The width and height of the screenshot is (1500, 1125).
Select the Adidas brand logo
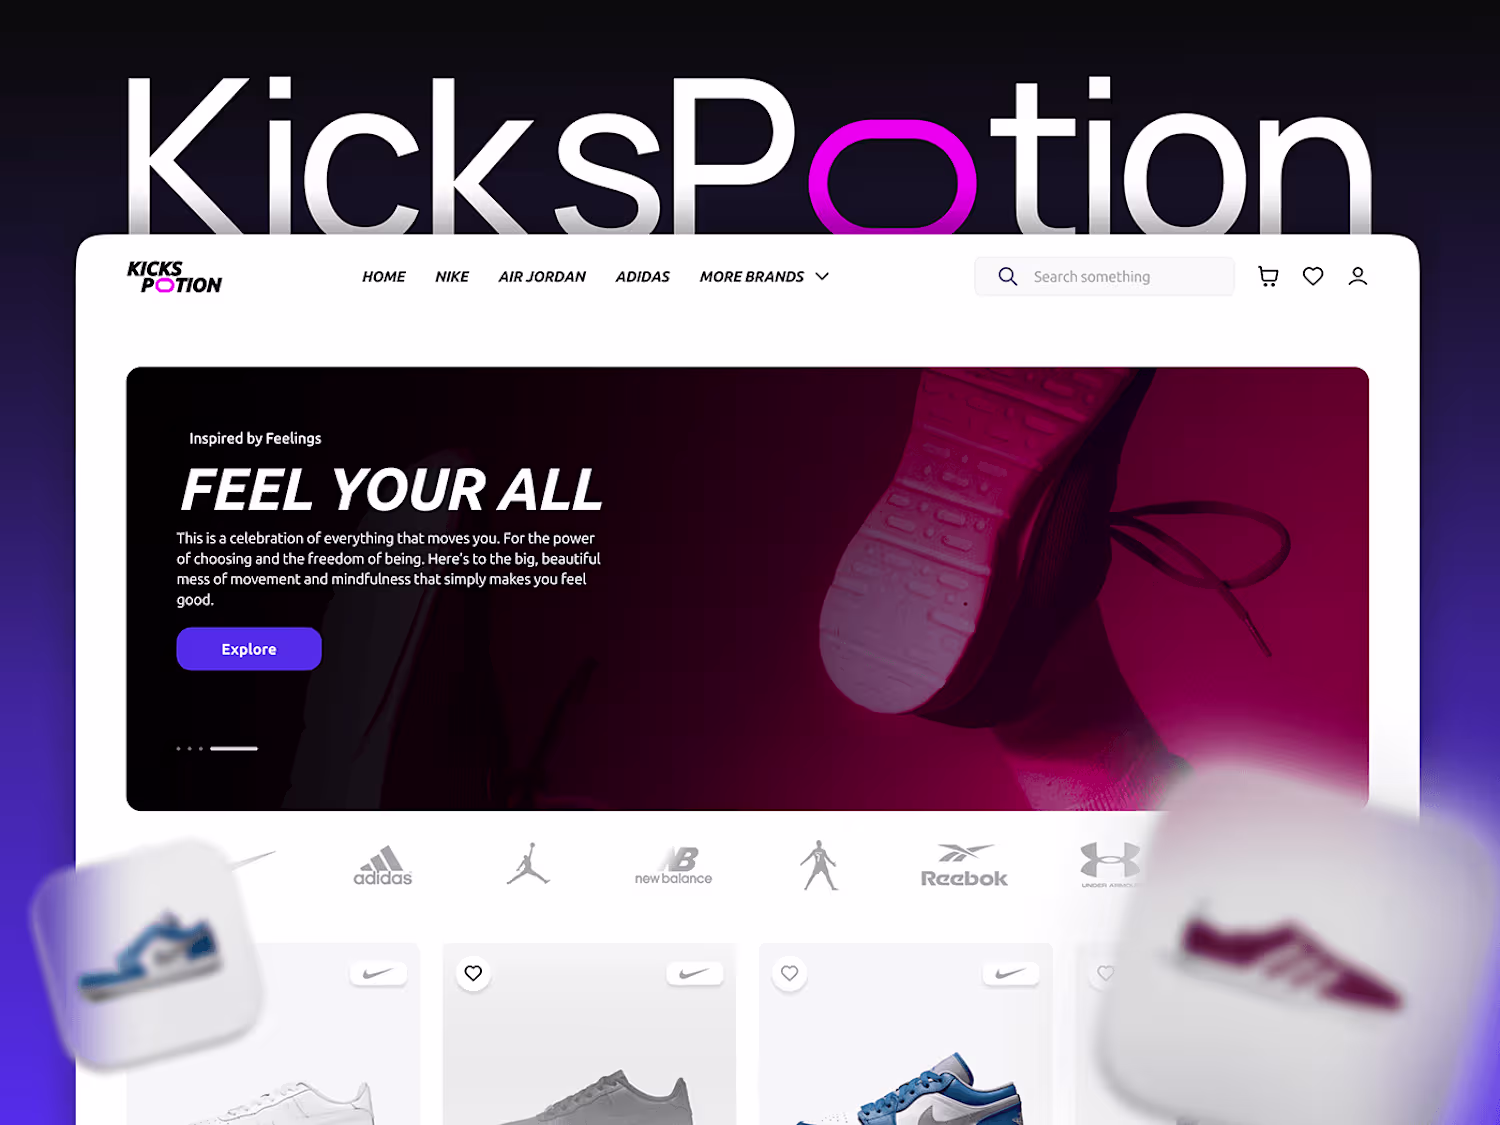coord(383,866)
